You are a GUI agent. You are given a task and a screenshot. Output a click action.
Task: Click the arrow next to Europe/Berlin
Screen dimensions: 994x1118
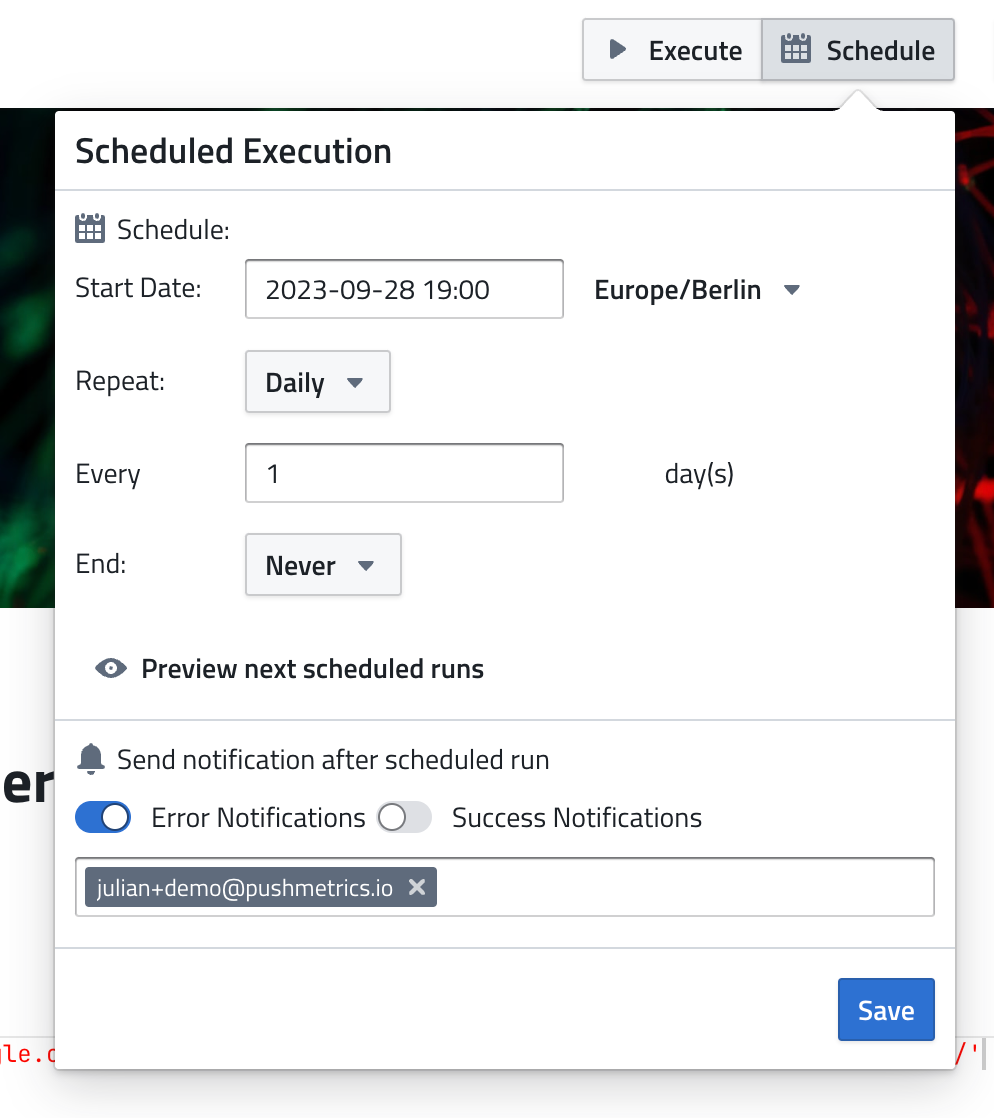pos(792,291)
